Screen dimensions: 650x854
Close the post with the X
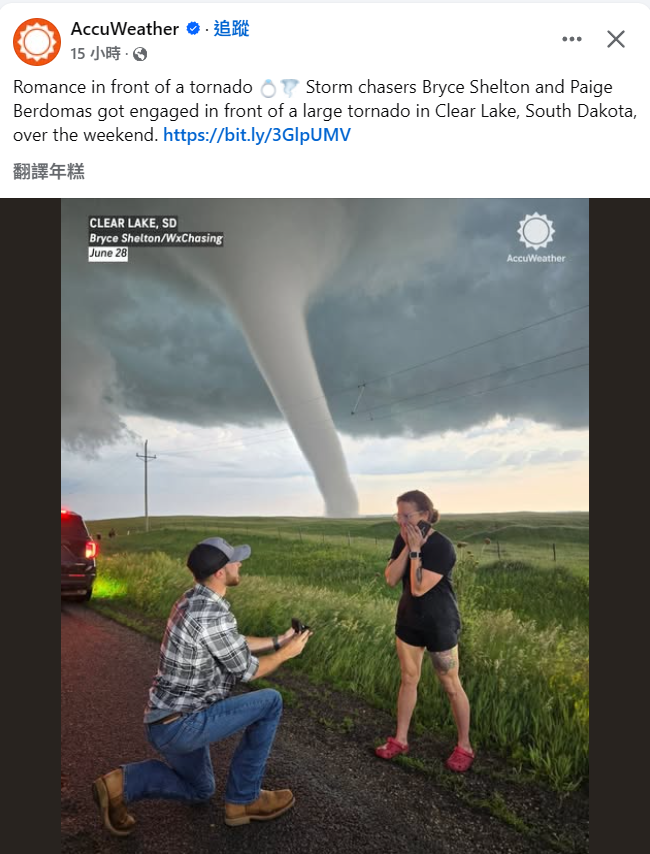coord(616,39)
